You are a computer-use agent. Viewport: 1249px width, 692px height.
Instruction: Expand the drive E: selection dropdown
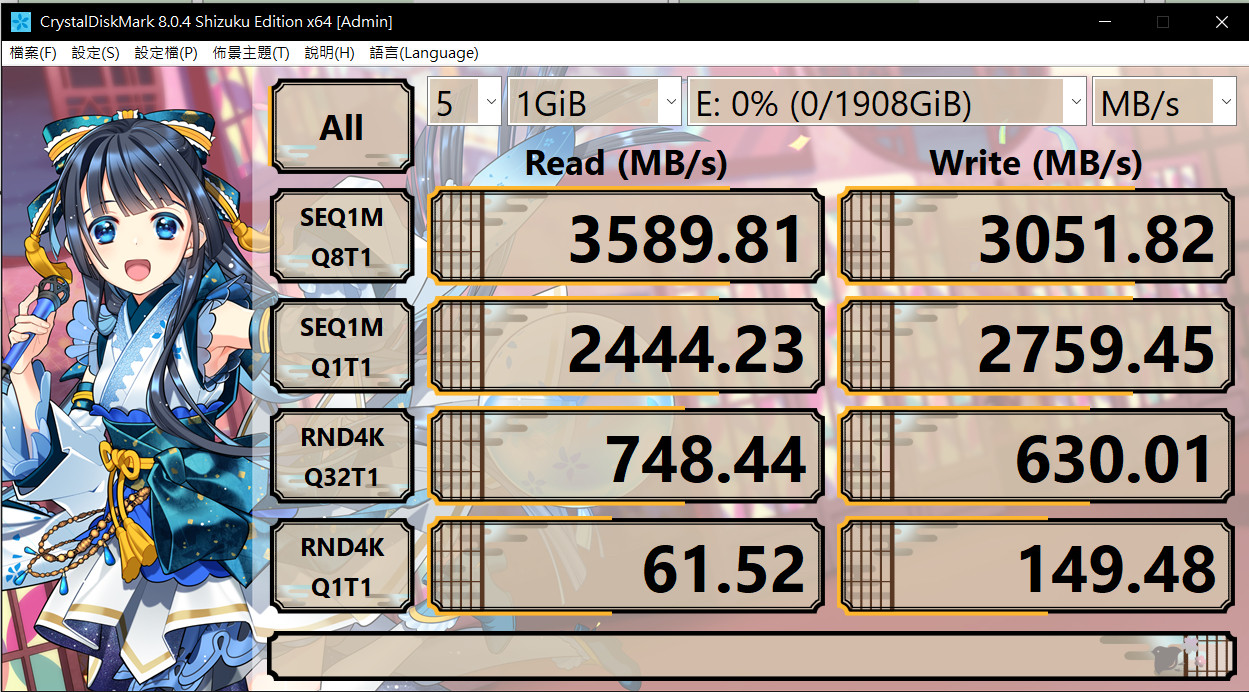887,102
